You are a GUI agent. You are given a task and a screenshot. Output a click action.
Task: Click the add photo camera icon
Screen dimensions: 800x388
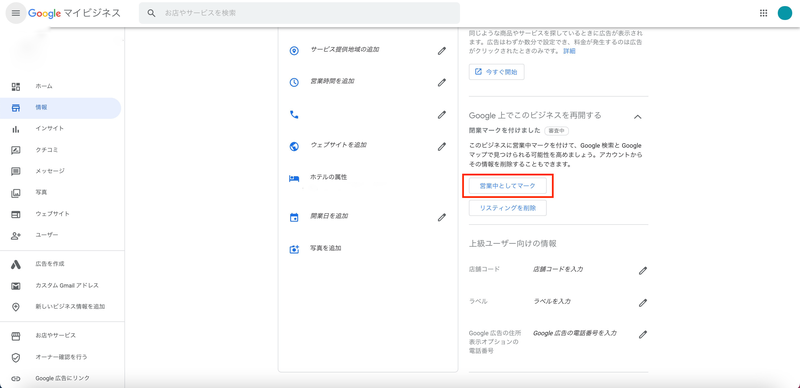click(294, 250)
